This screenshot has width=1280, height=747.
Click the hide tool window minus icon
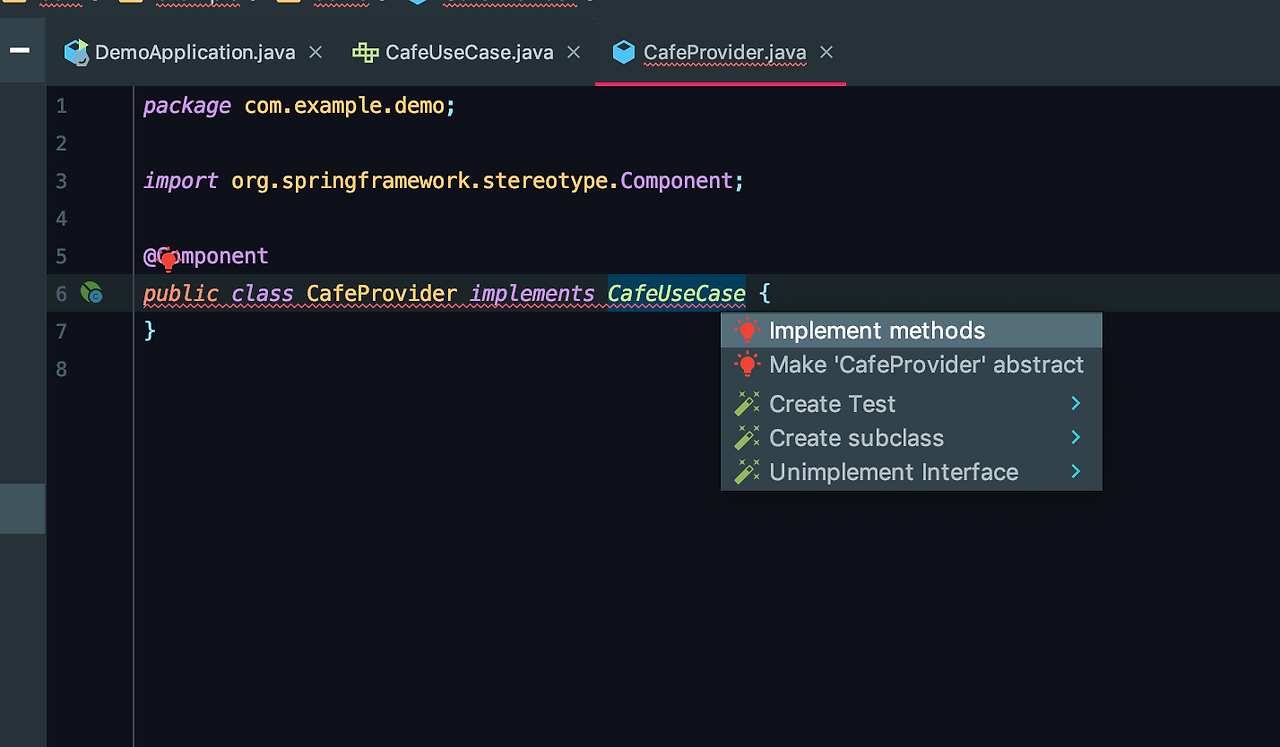[19, 50]
